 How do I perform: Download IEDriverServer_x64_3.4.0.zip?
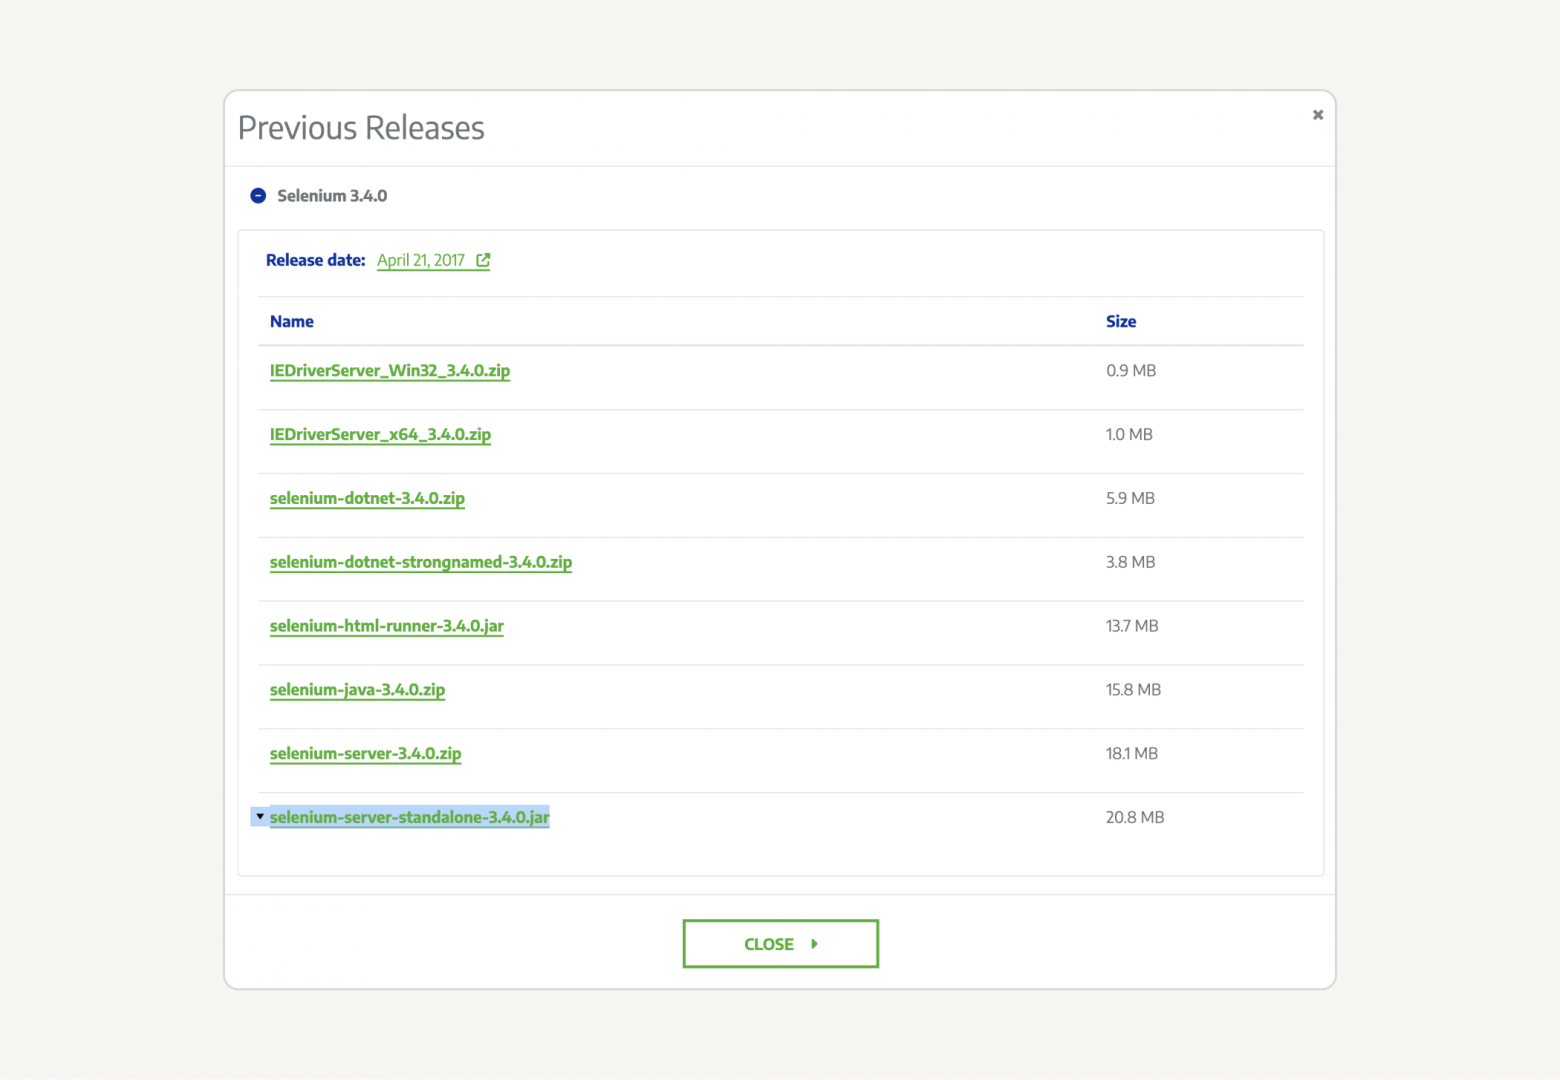coord(380,435)
